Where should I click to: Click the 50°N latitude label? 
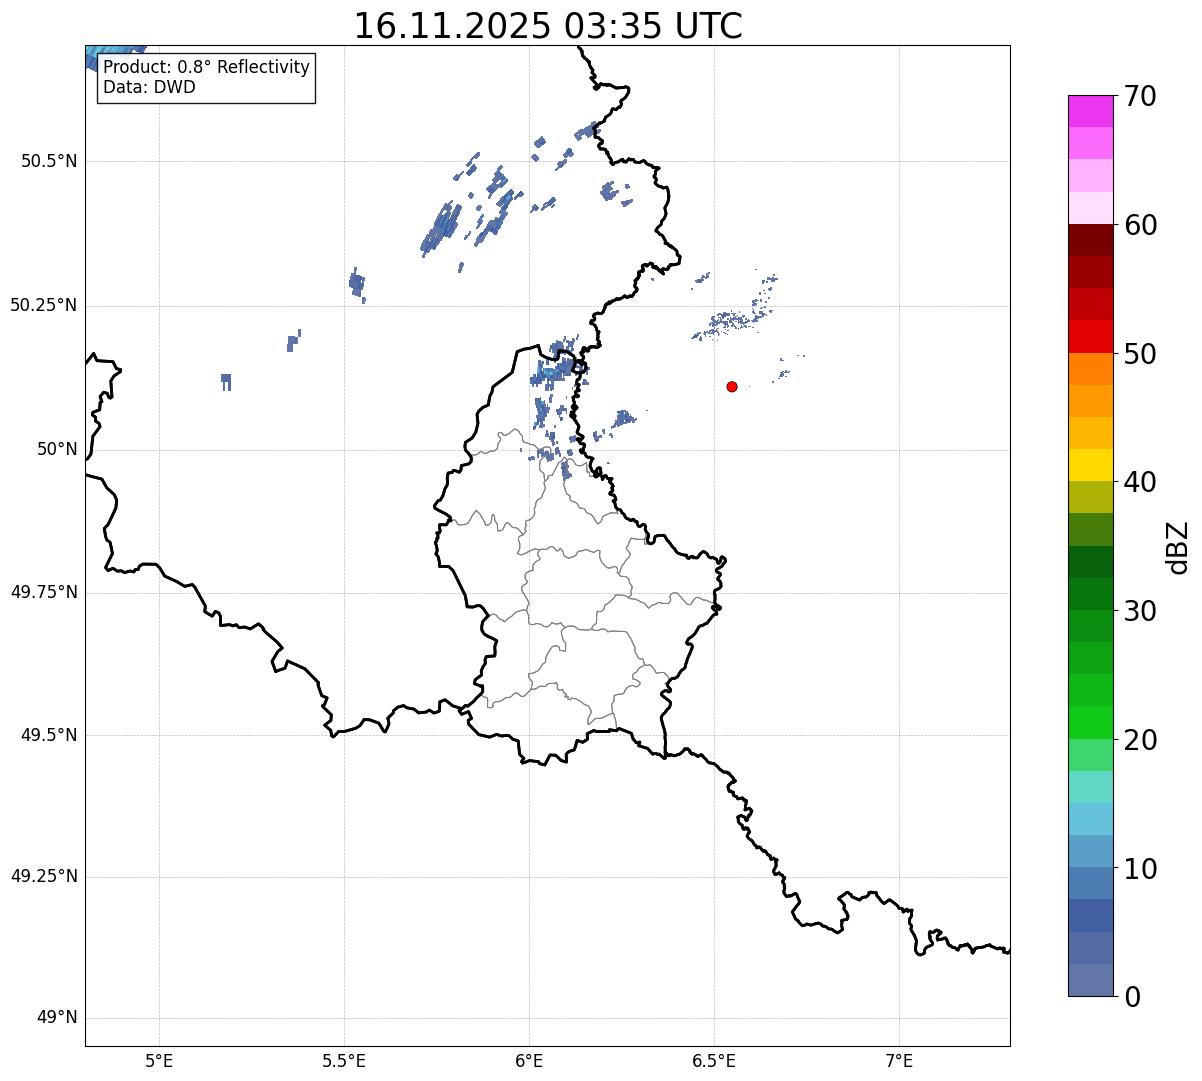coord(57,450)
